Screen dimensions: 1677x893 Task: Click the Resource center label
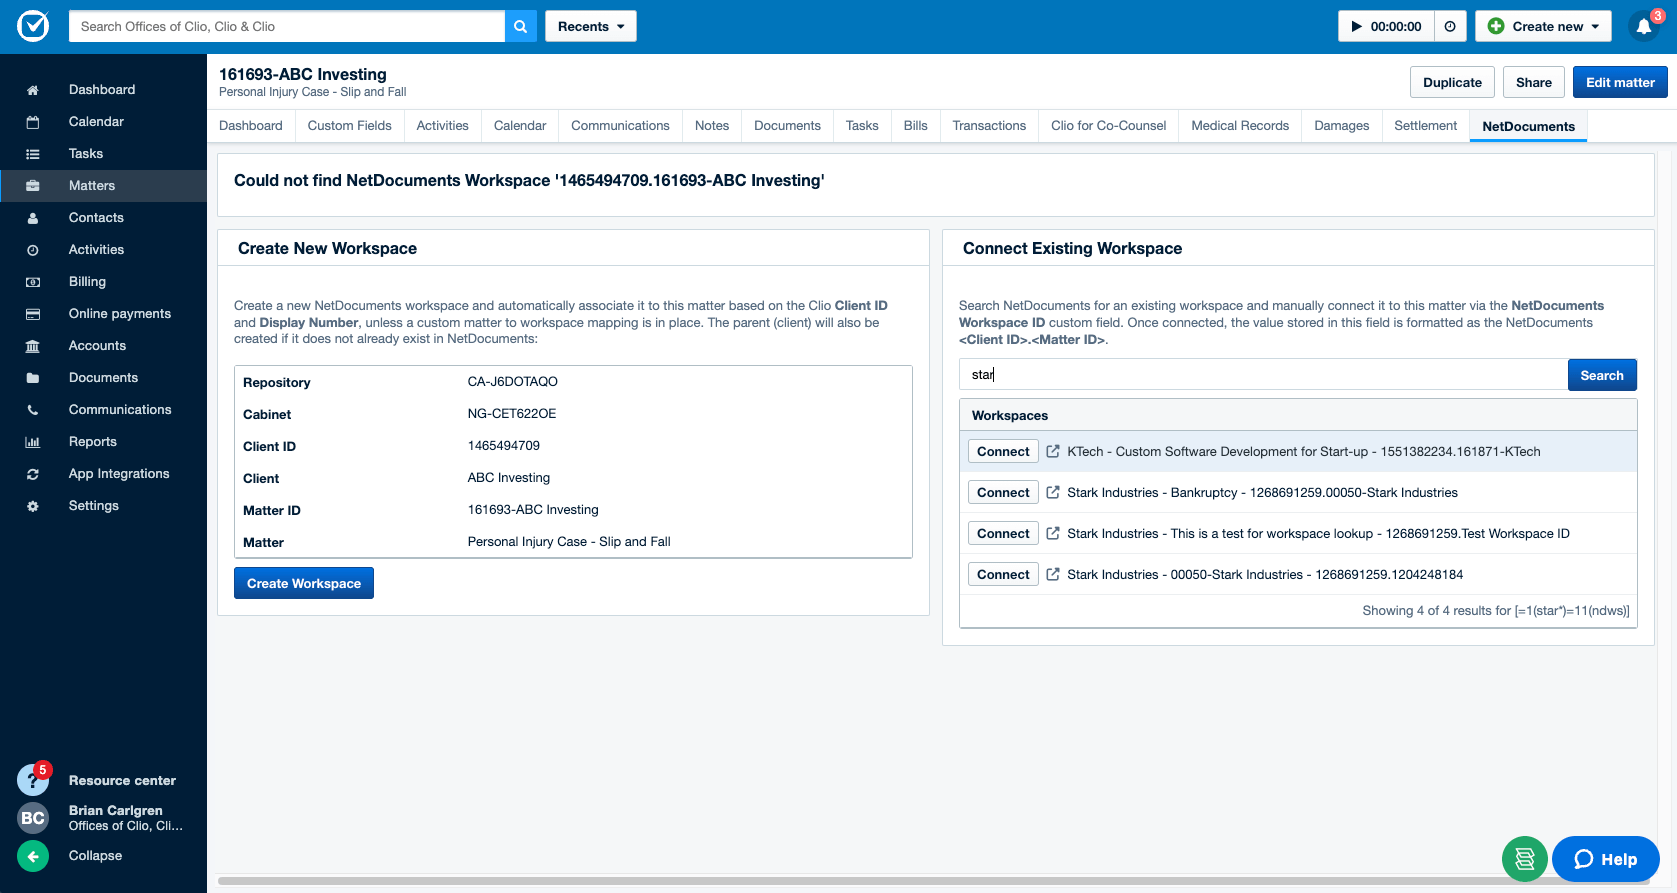coord(122,780)
